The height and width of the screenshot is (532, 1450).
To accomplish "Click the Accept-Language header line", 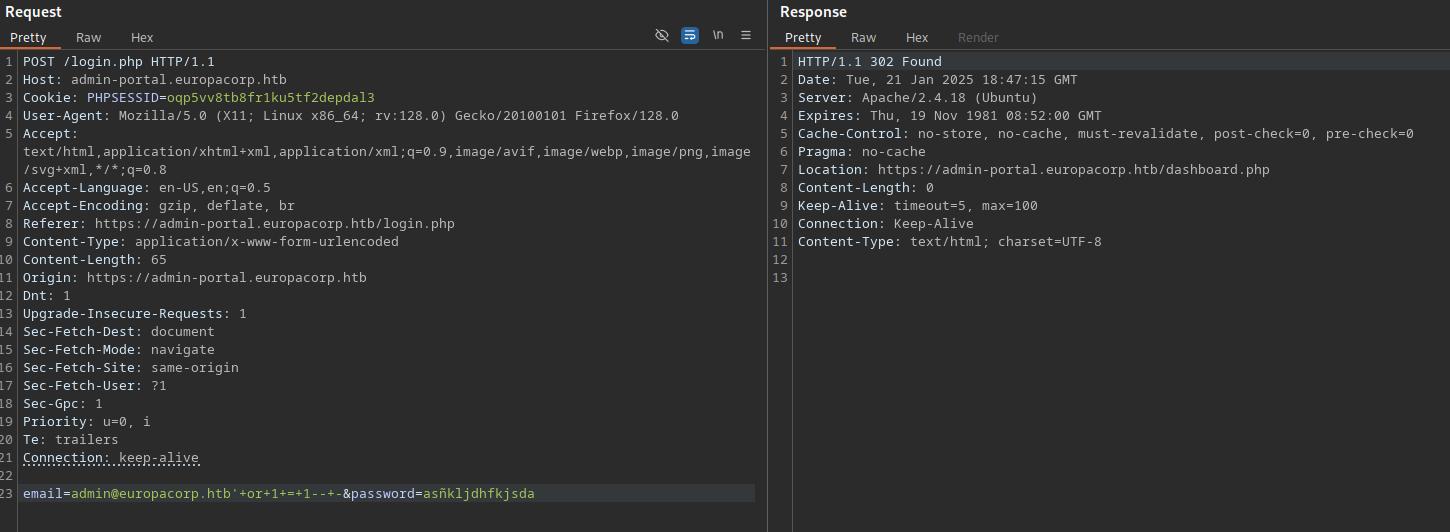I will (x=147, y=187).
